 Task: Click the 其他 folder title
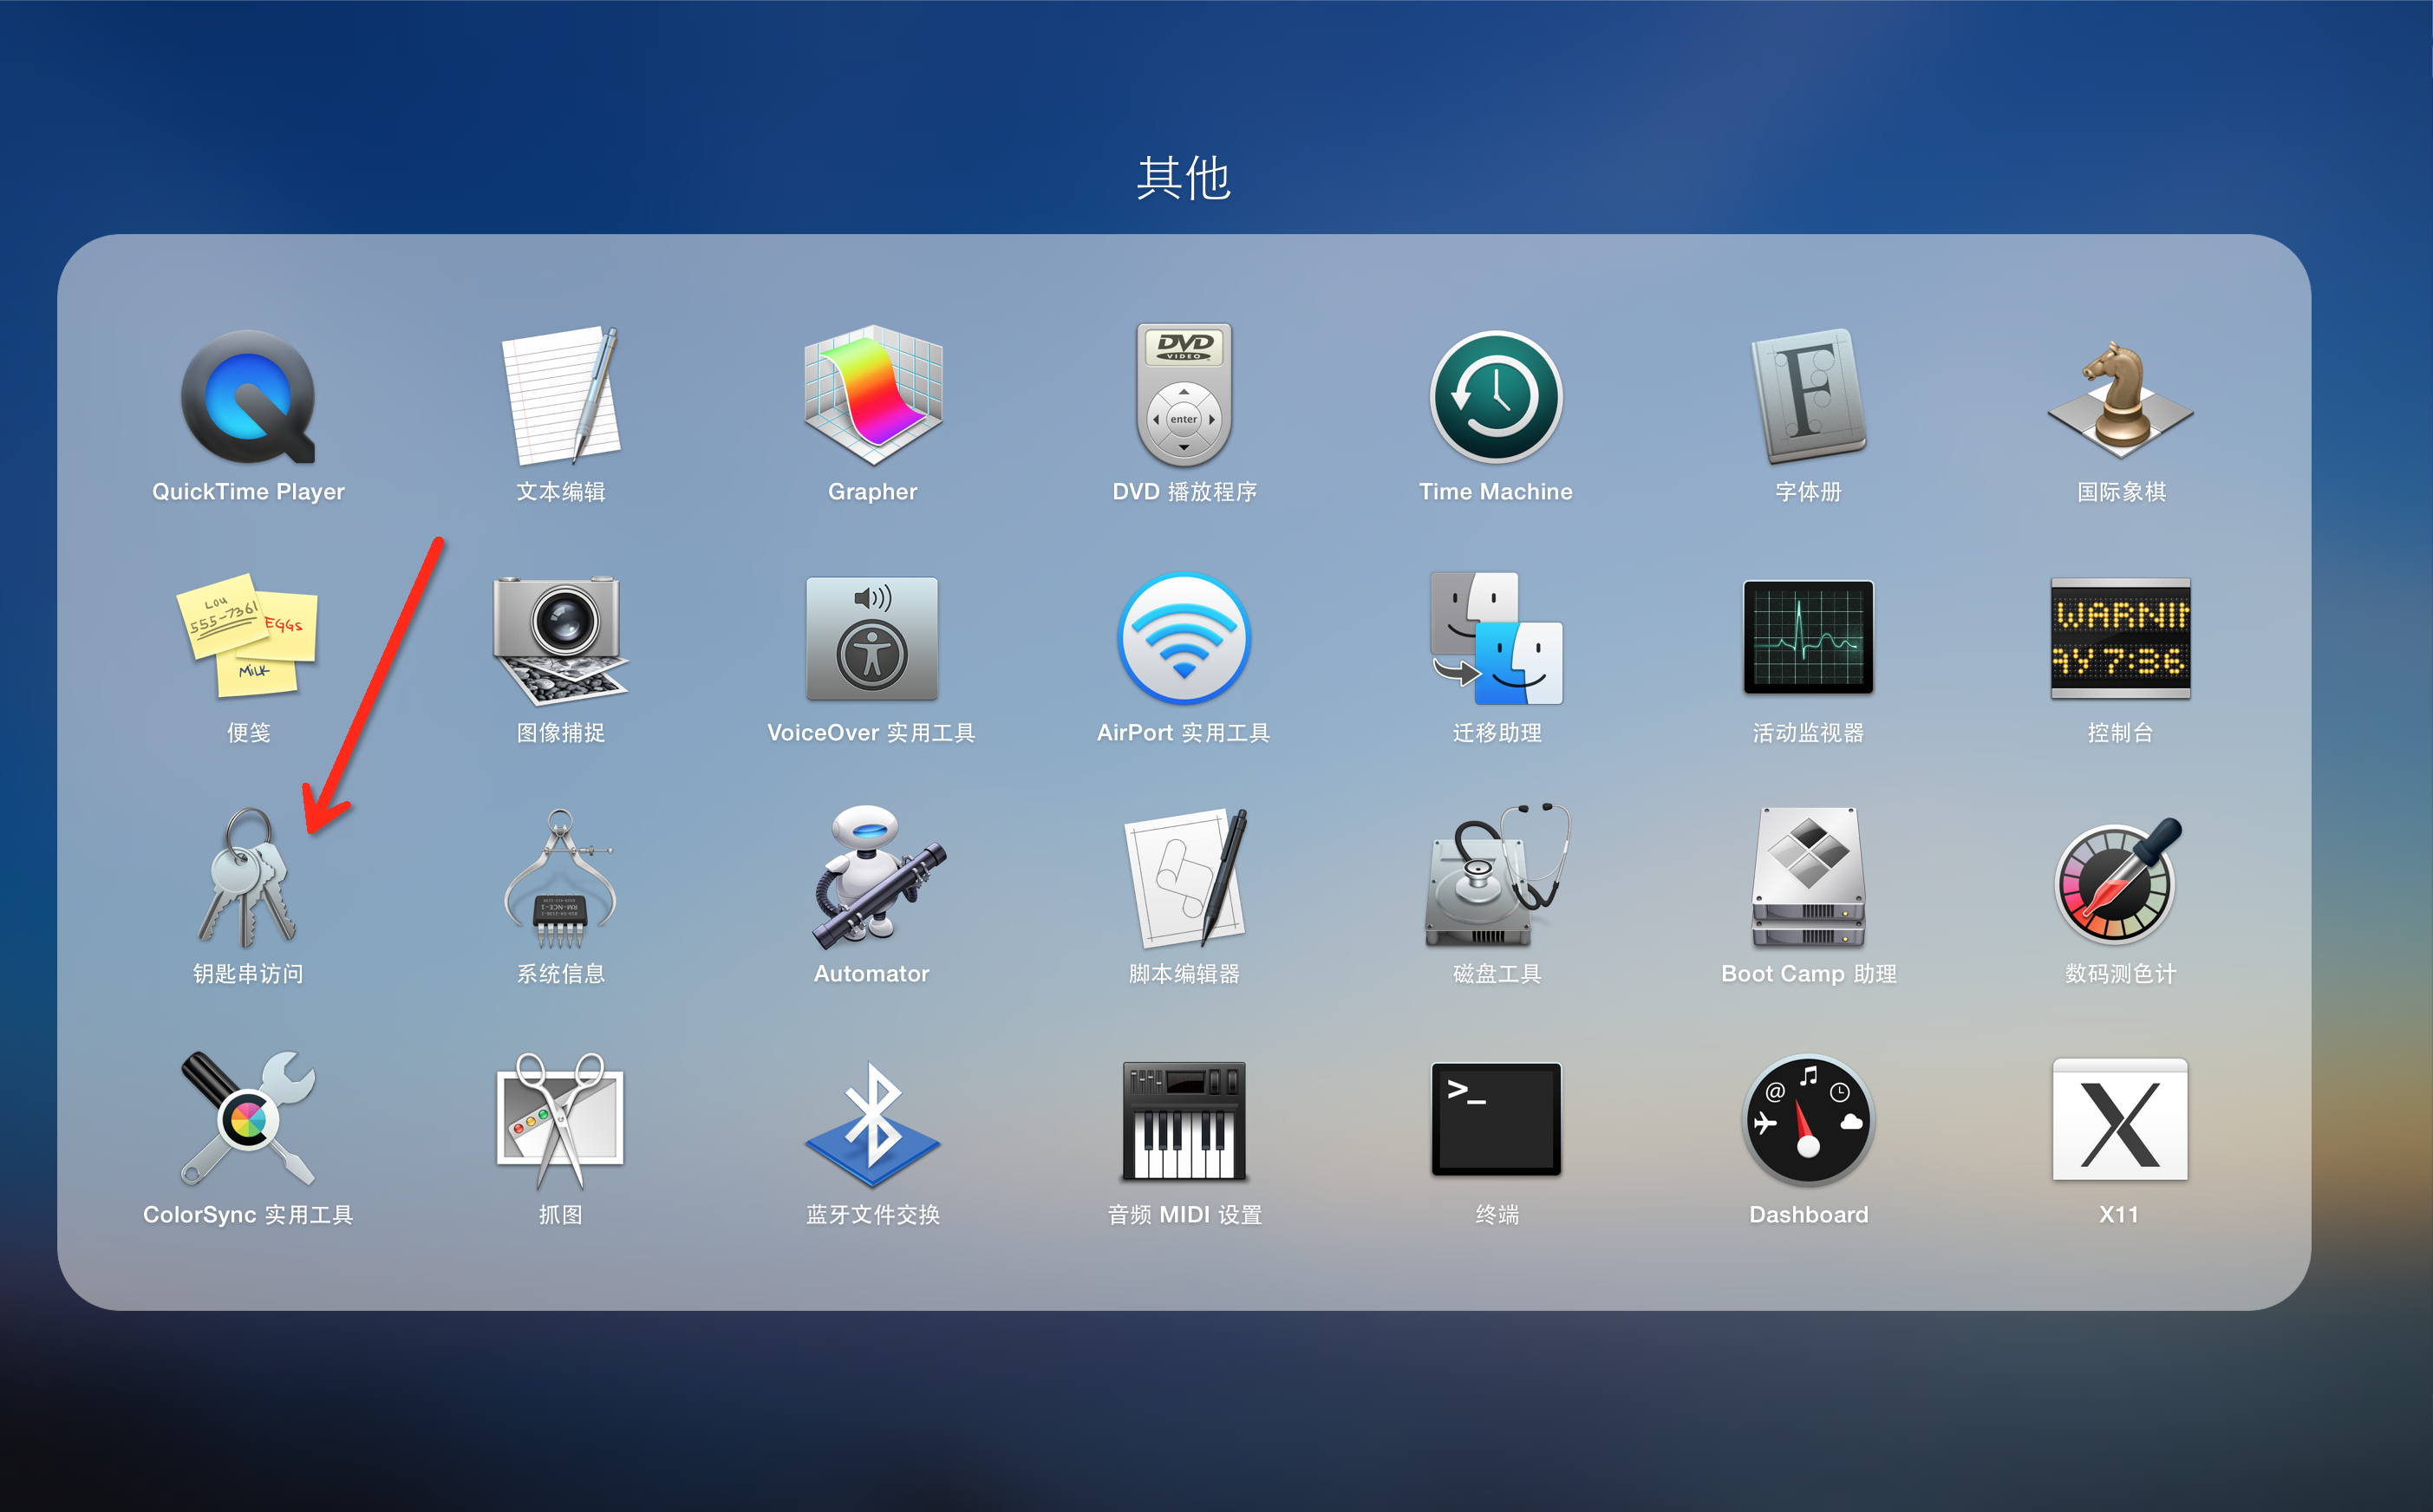coord(1184,178)
